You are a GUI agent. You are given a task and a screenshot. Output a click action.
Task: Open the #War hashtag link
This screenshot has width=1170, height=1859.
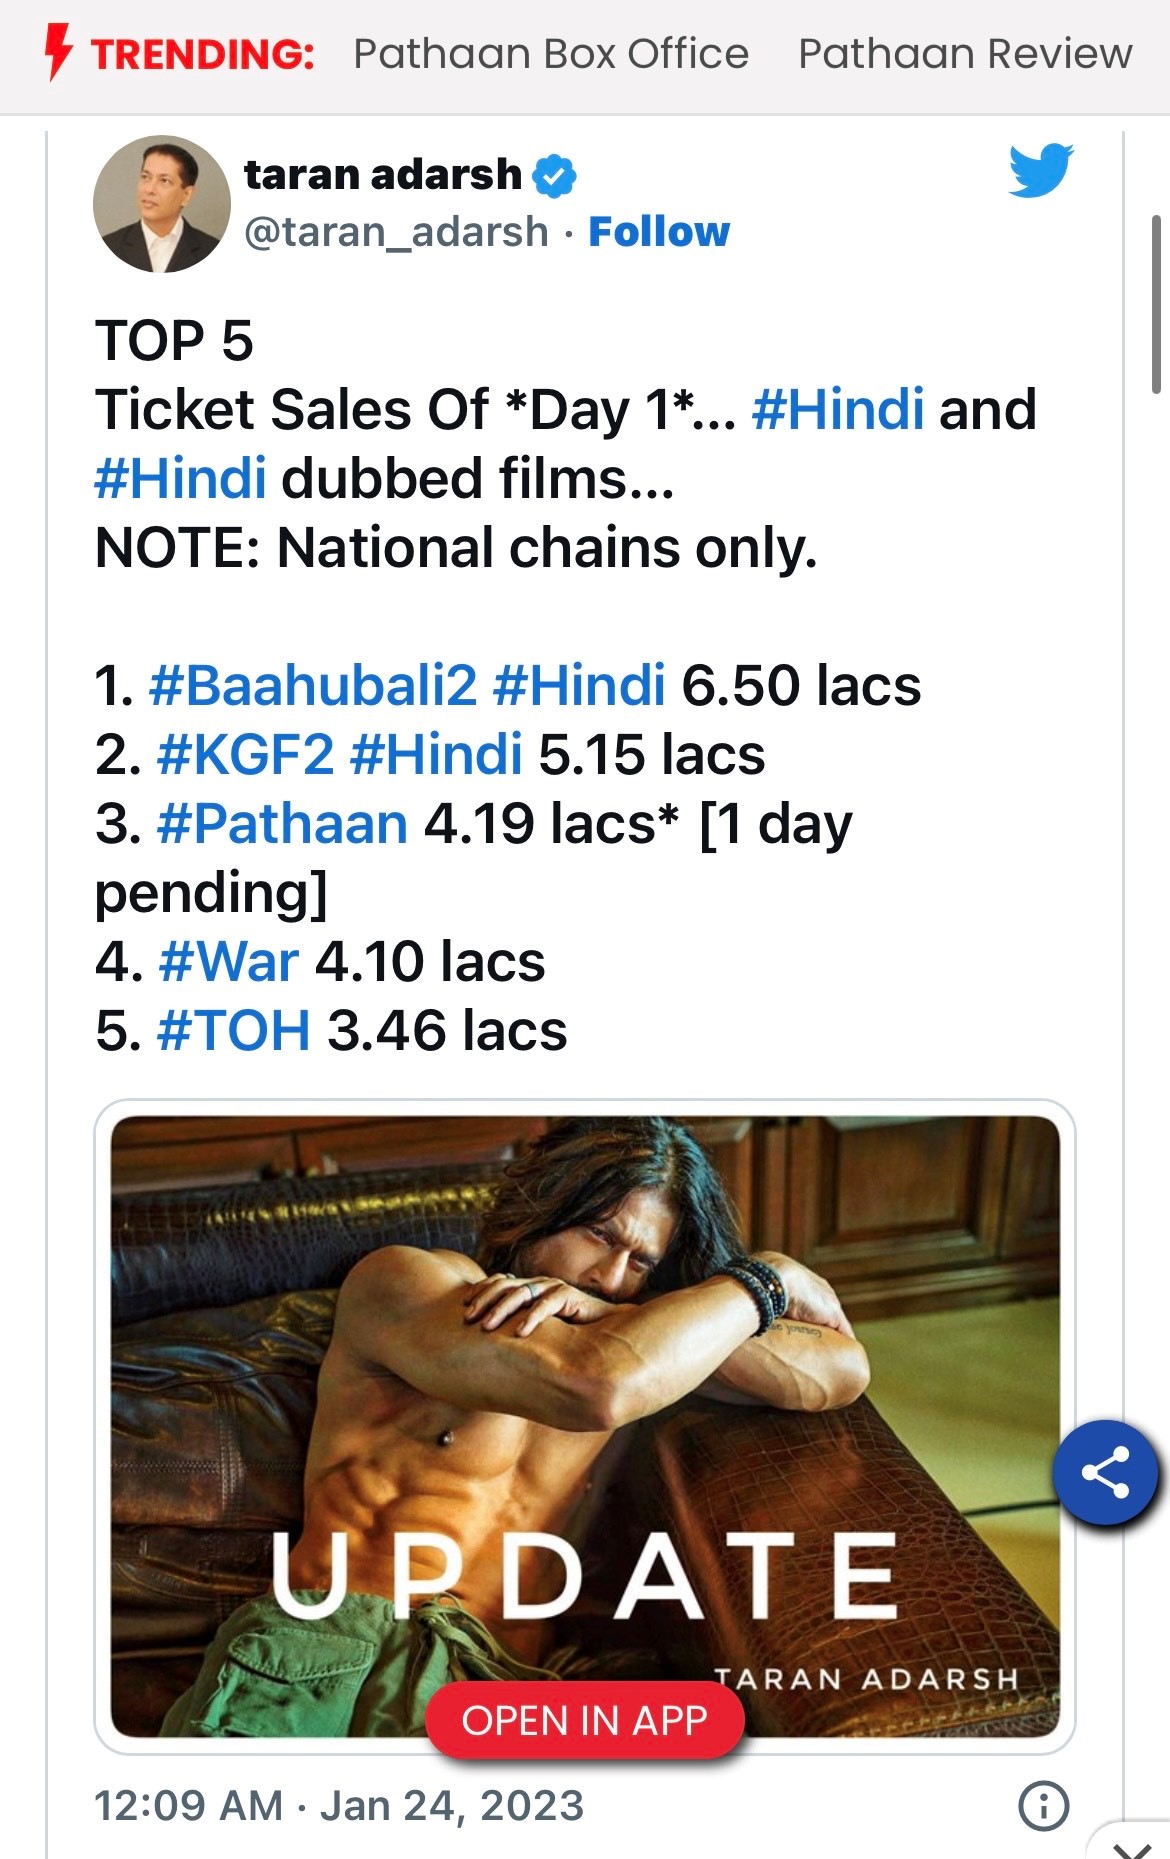tap(228, 962)
